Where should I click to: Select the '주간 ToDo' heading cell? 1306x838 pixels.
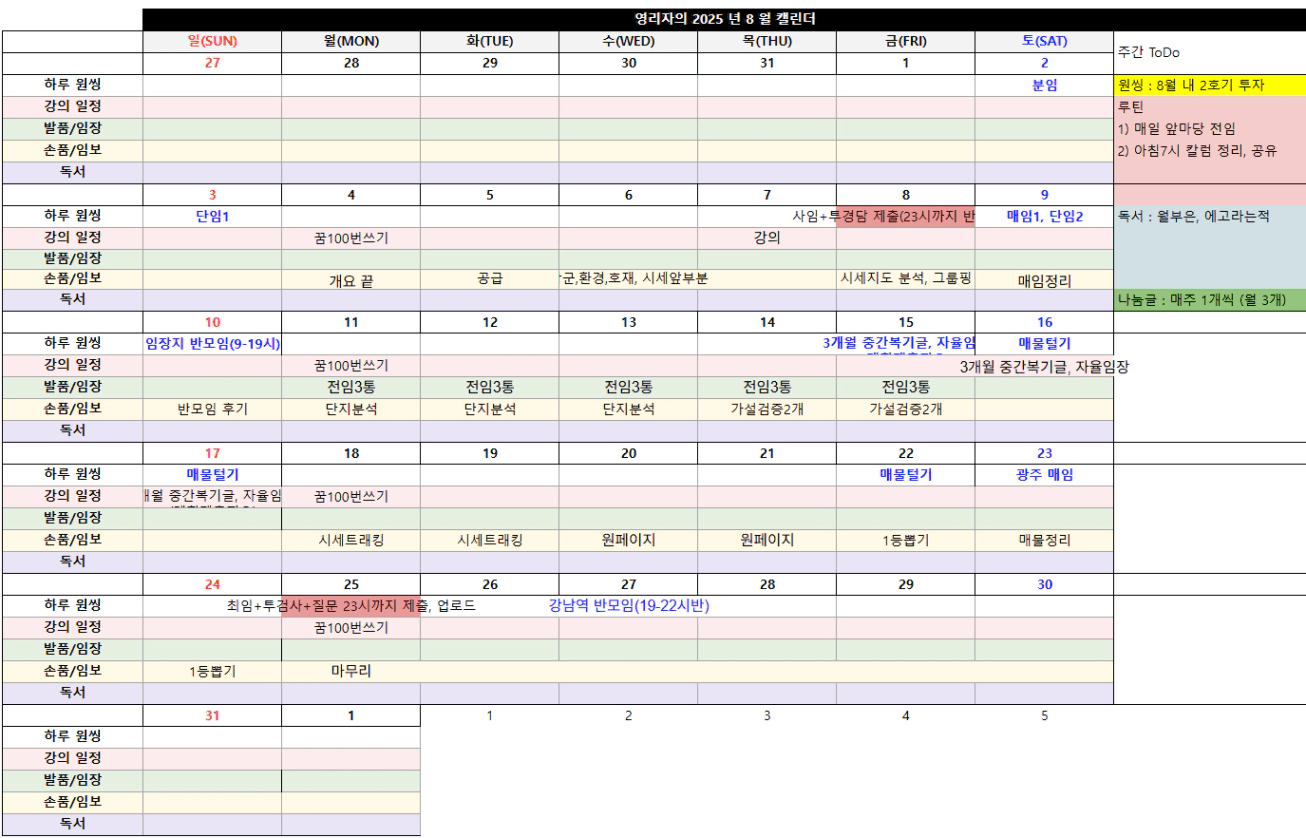pos(1209,52)
